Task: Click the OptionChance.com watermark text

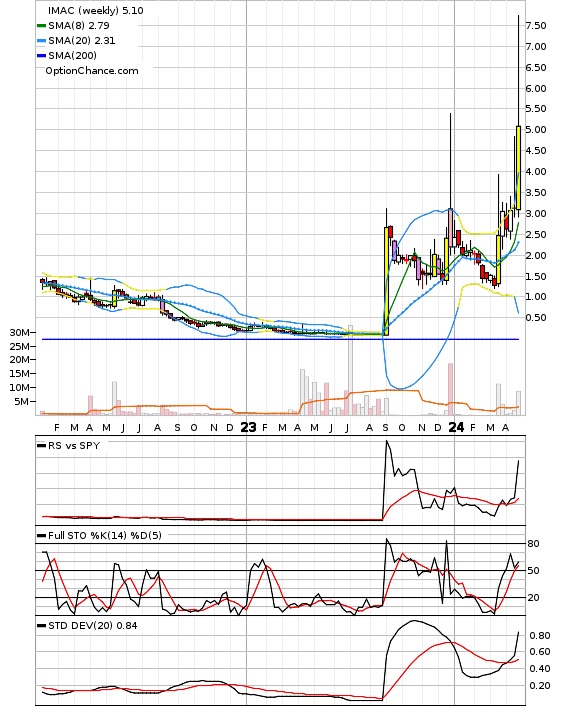Action: (92, 71)
